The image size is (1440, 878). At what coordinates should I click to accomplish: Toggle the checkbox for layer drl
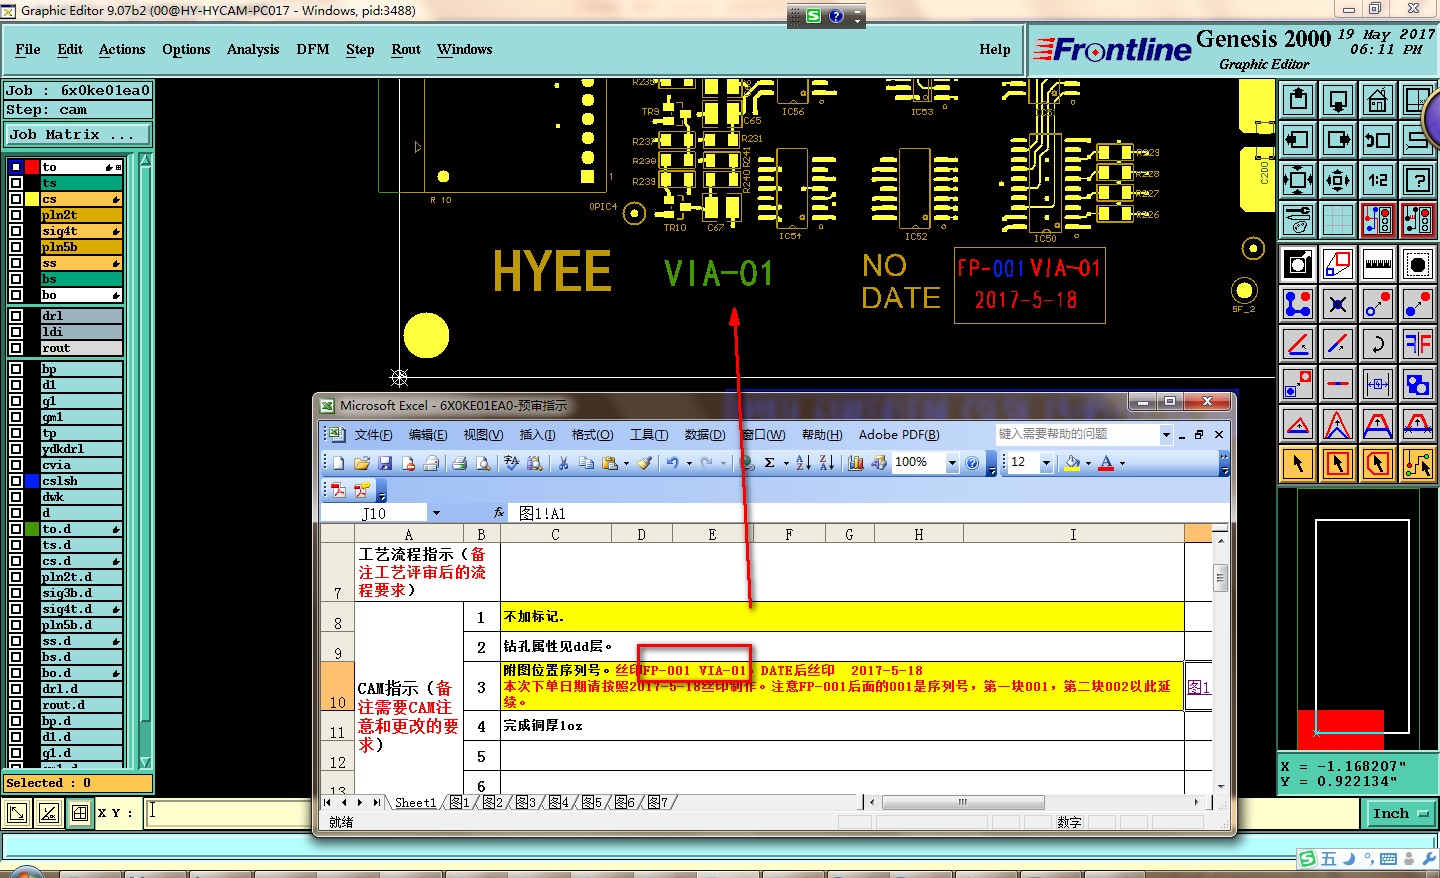coord(16,316)
